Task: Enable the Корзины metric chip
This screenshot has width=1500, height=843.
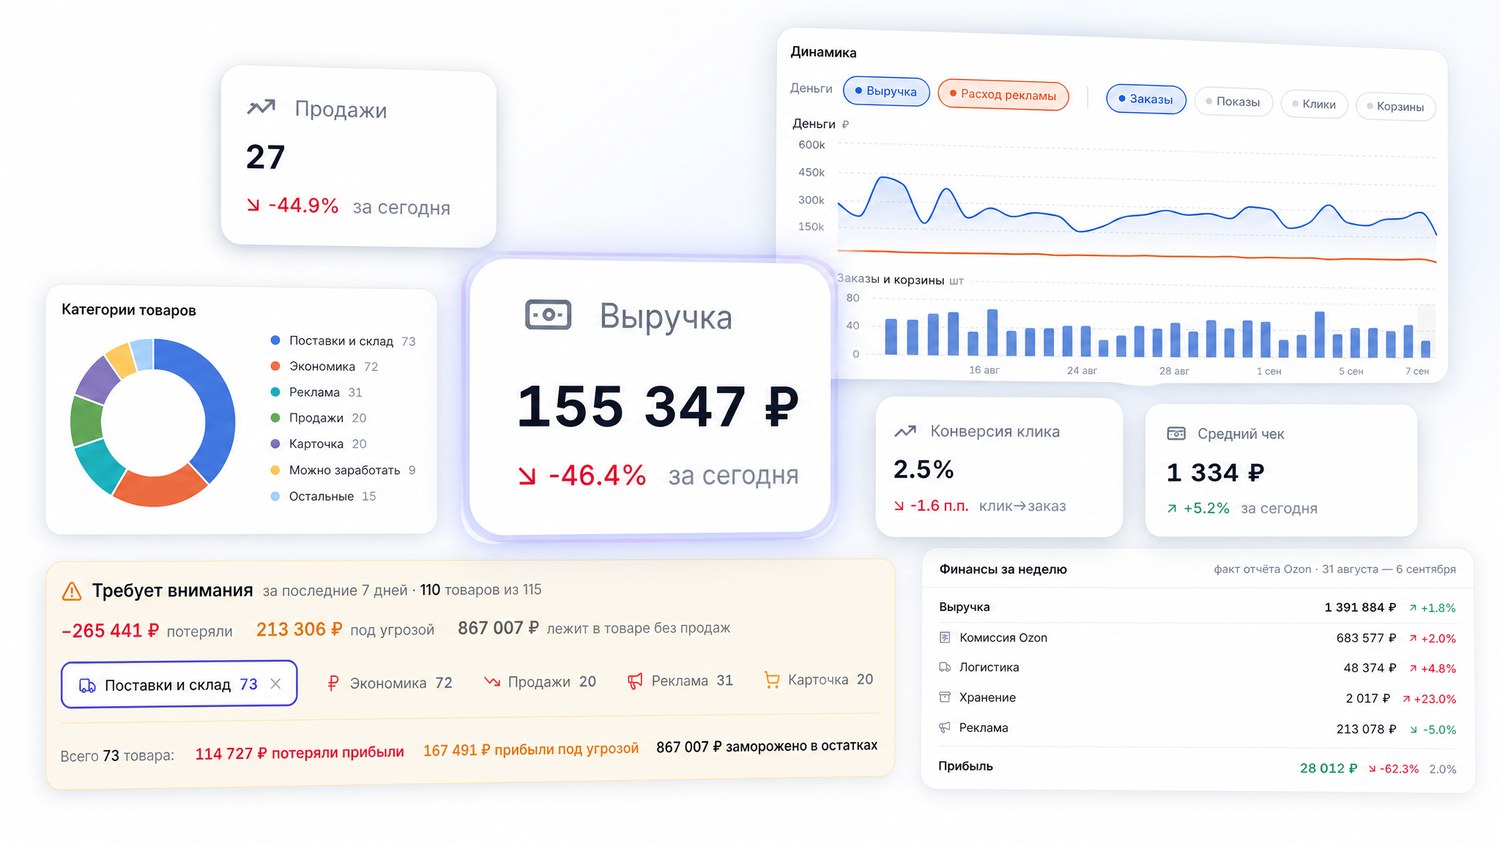Action: [1395, 106]
